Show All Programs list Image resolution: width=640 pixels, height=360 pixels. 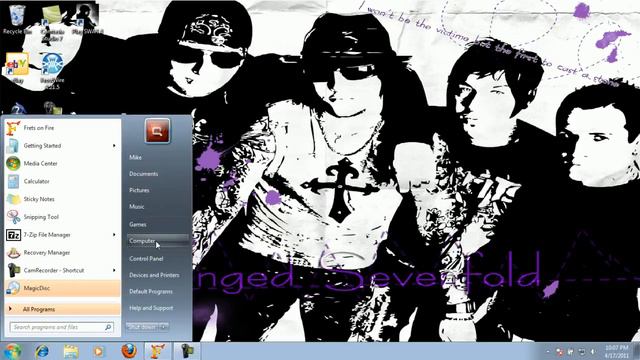(62, 309)
